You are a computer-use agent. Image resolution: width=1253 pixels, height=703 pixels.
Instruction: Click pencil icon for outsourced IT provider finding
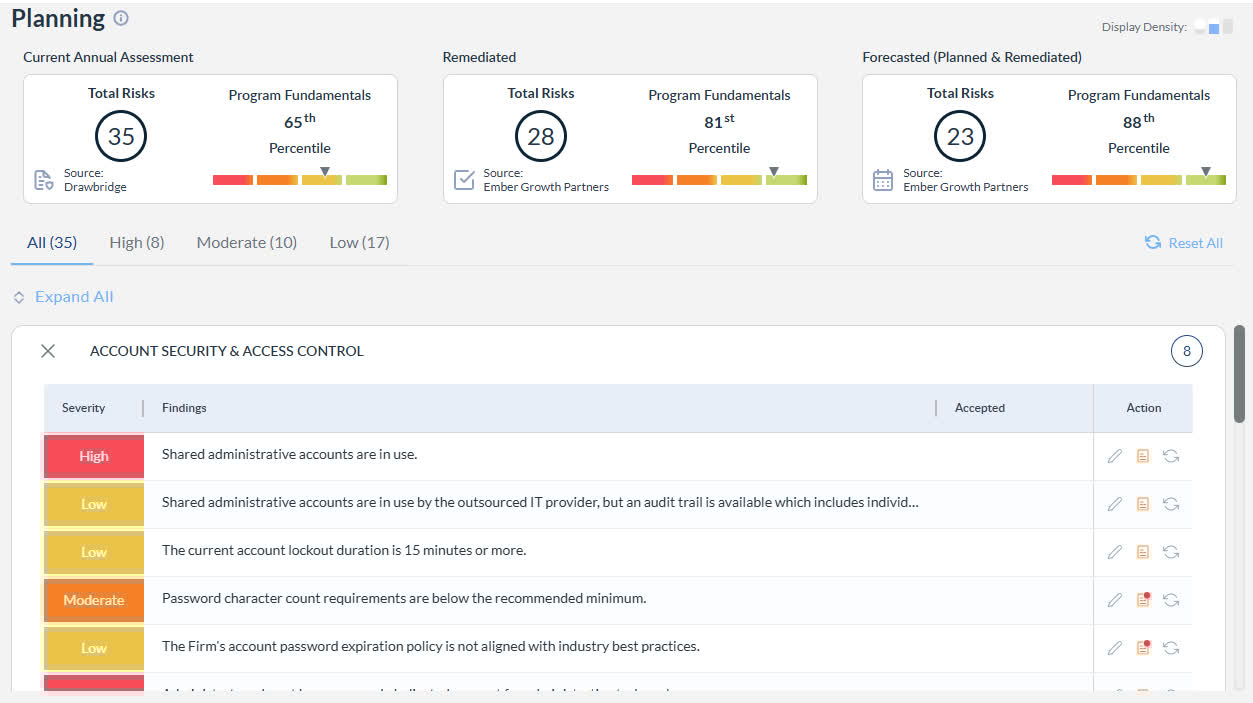(x=1115, y=504)
